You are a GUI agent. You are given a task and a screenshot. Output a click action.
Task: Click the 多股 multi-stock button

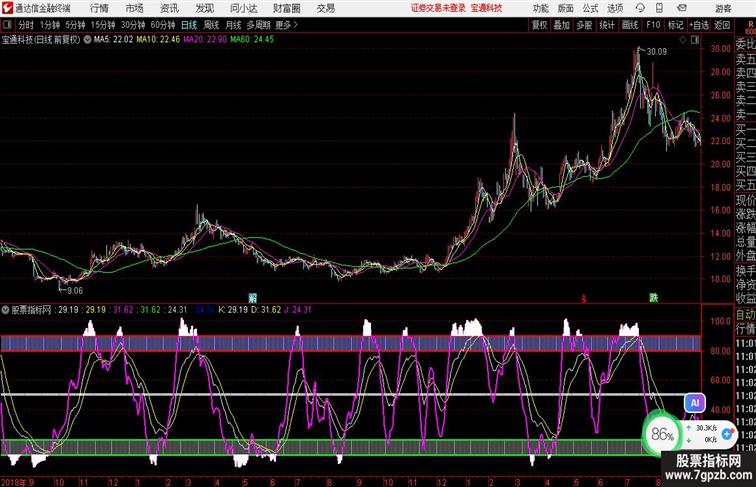pyautogui.click(x=584, y=25)
